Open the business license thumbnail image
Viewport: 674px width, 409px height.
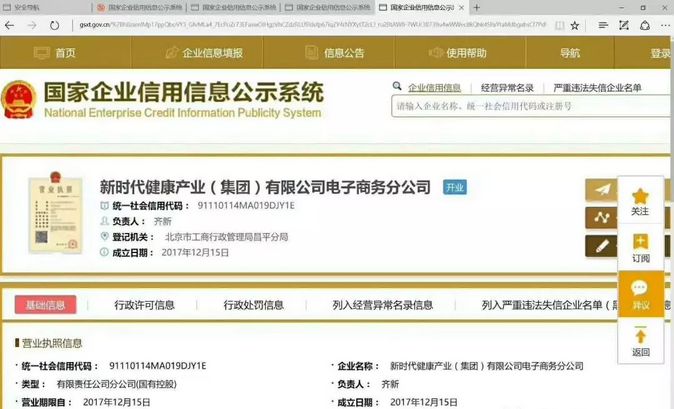tap(55, 212)
